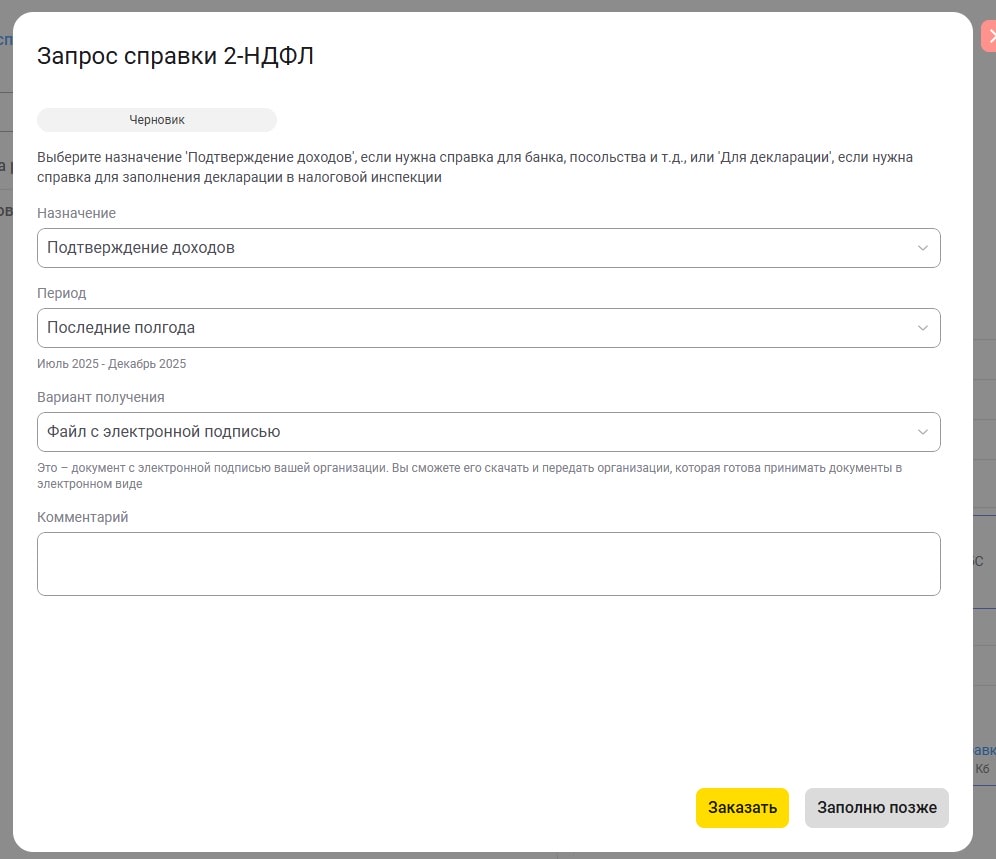
Task: Click the partially visible blue link behind dialog
Action: pyautogui.click(x=984, y=750)
